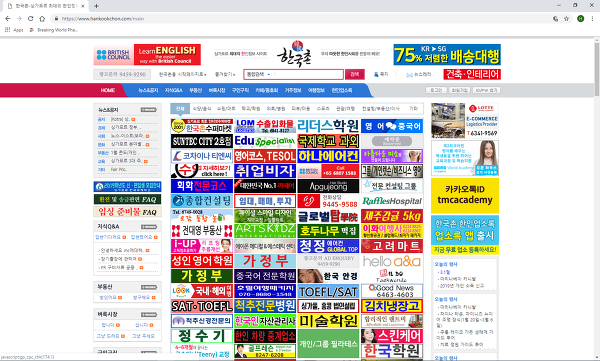Reload the page with the refresh icon
Screen dimensions: 600x361
point(31,18)
